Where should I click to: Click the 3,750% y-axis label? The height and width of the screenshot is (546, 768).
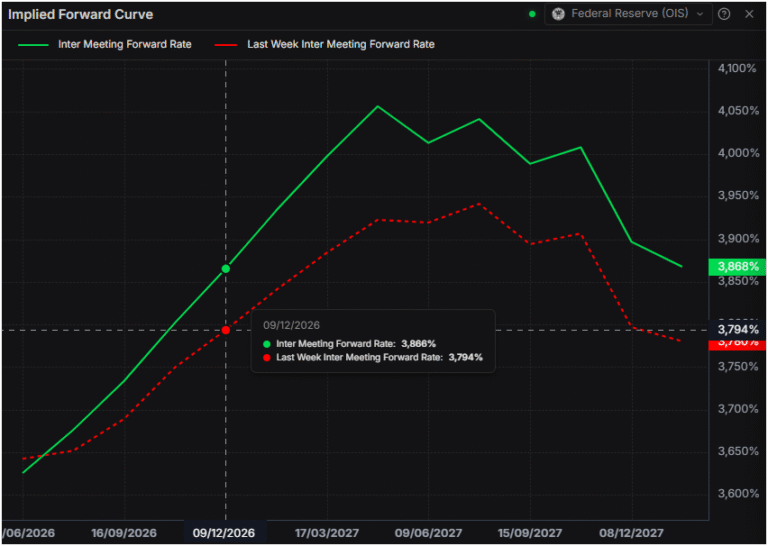[x=737, y=366]
